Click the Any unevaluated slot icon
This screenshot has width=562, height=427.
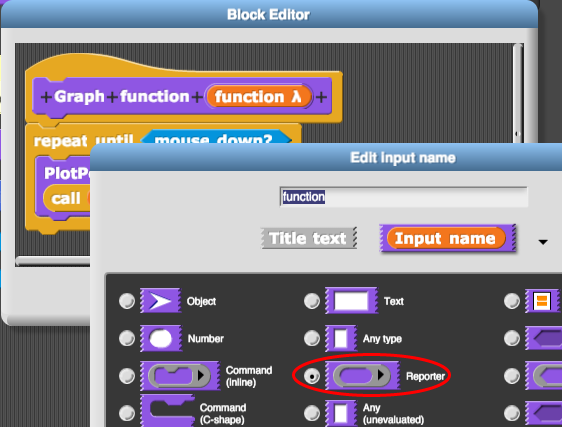[x=341, y=413]
